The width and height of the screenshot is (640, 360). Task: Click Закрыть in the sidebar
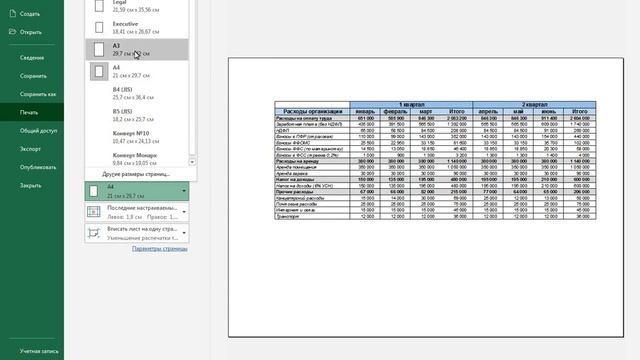point(31,185)
